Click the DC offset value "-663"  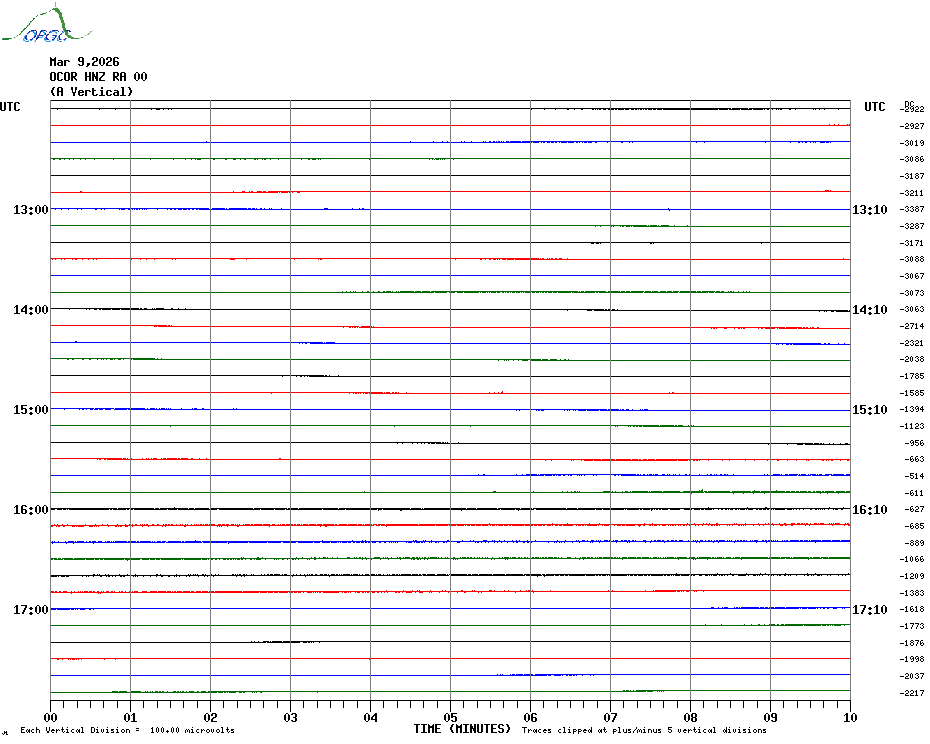(915, 460)
